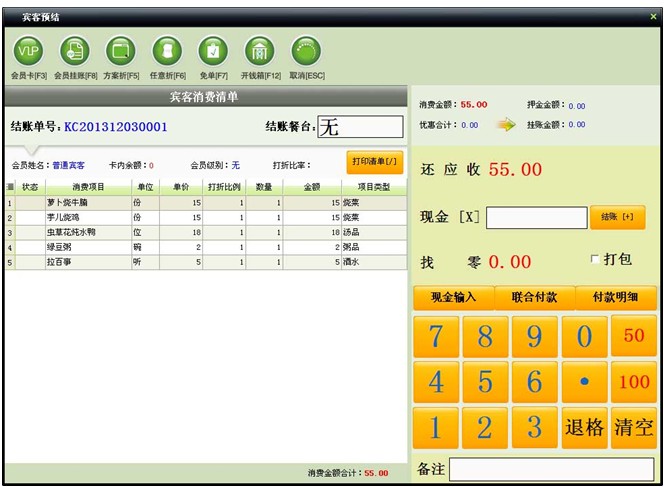Click the 会员卡 VIP card icon
Viewport: 664px width, 487px height.
pos(28,51)
